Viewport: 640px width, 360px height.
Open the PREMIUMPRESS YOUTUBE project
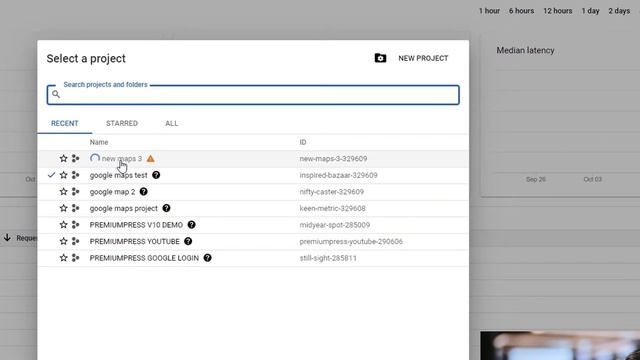(x=135, y=241)
